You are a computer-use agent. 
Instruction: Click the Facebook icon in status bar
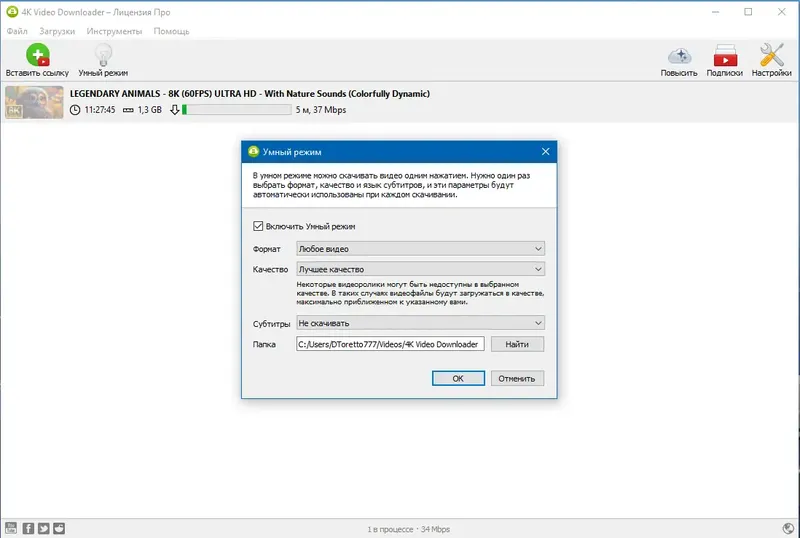28,528
